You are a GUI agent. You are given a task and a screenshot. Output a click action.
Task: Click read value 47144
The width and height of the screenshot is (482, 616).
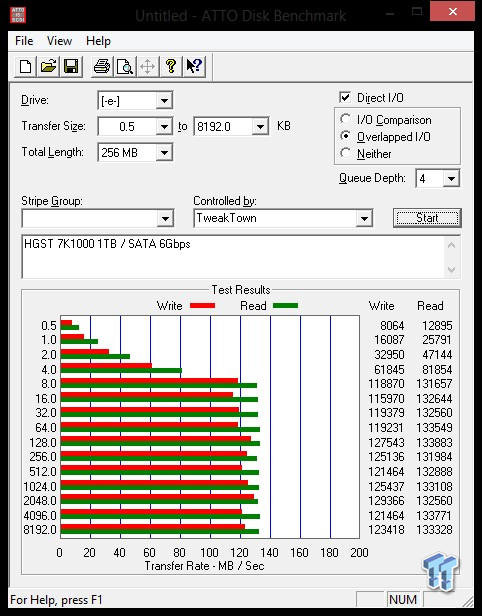[x=437, y=354]
